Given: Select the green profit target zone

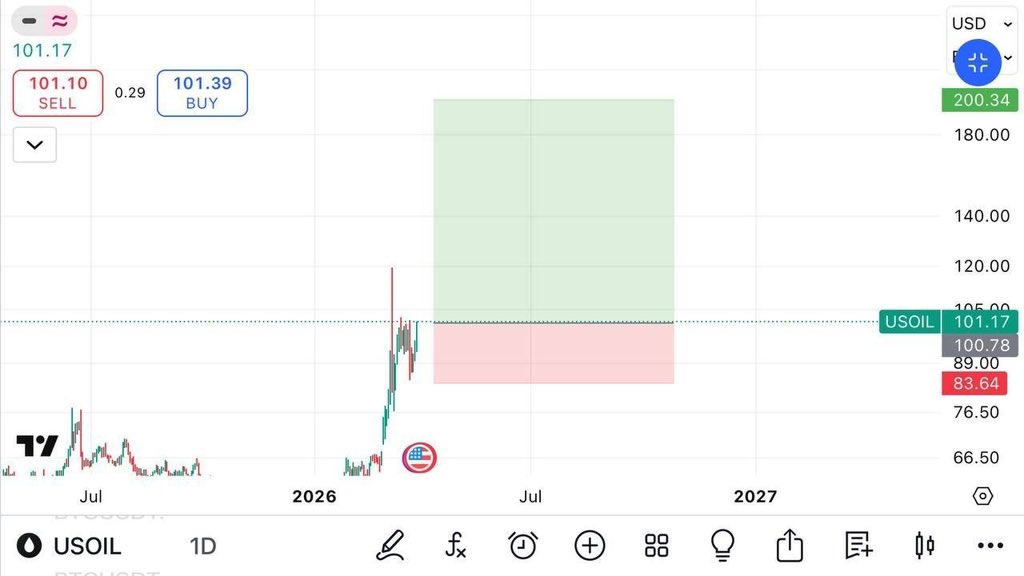Looking at the screenshot, I should (553, 210).
